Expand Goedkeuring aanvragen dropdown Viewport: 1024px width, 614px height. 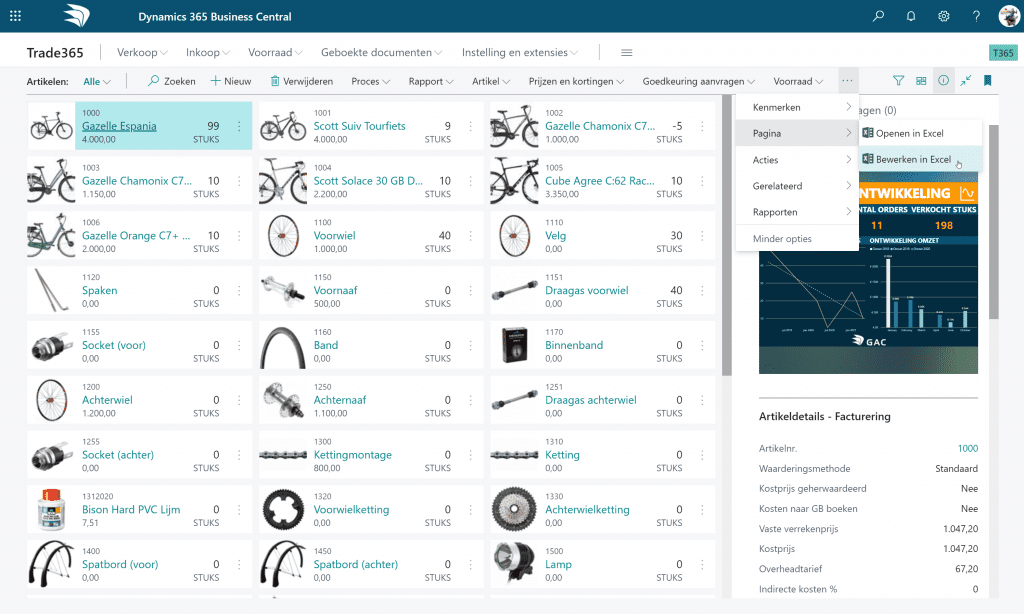[699, 81]
